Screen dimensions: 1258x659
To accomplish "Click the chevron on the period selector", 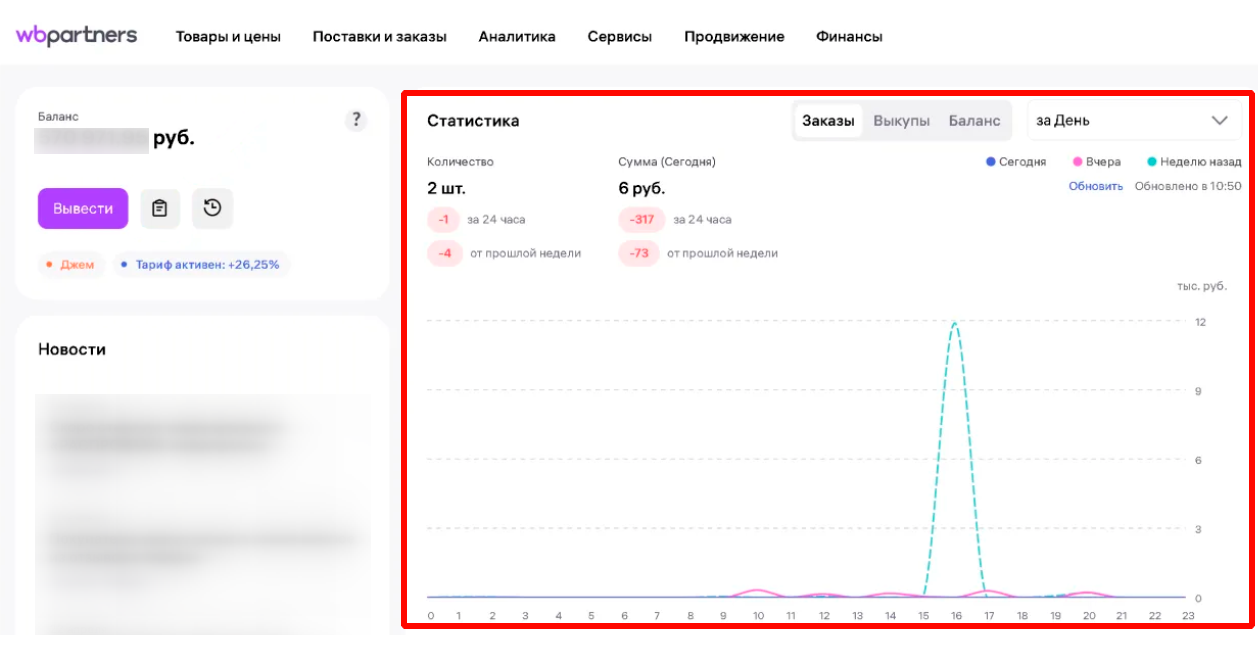I will (x=1218, y=120).
